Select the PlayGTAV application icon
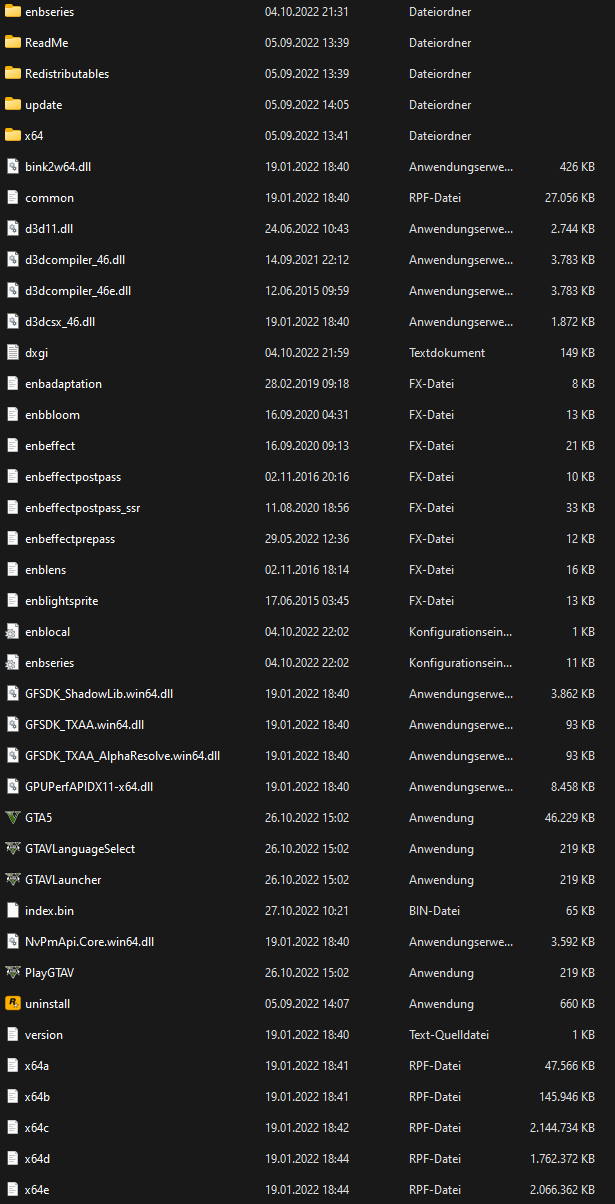 coord(13,973)
